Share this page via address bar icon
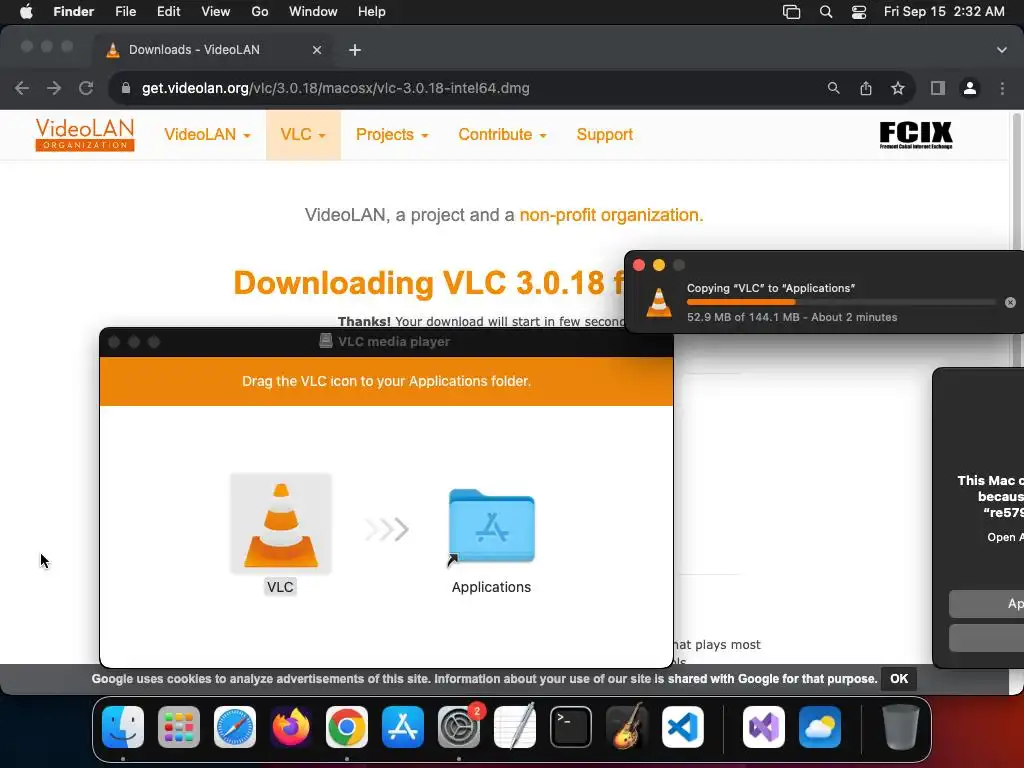This screenshot has width=1024, height=768. (866, 88)
